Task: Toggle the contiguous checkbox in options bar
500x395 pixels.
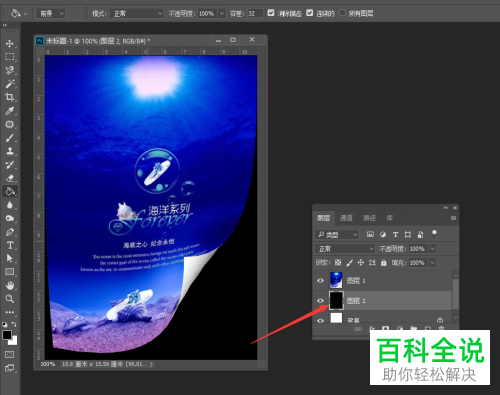Action: click(x=310, y=13)
